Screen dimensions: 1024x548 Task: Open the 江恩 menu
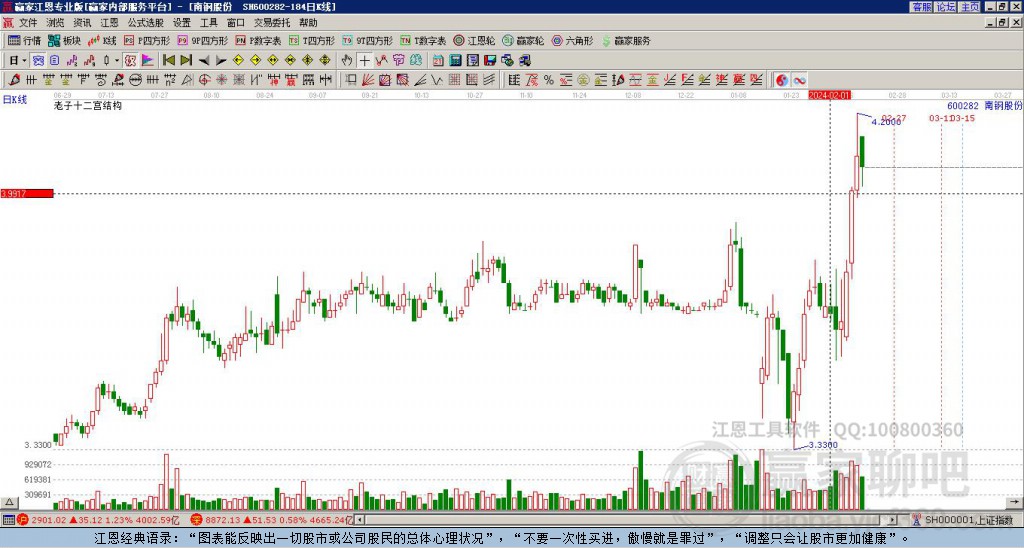click(109, 23)
